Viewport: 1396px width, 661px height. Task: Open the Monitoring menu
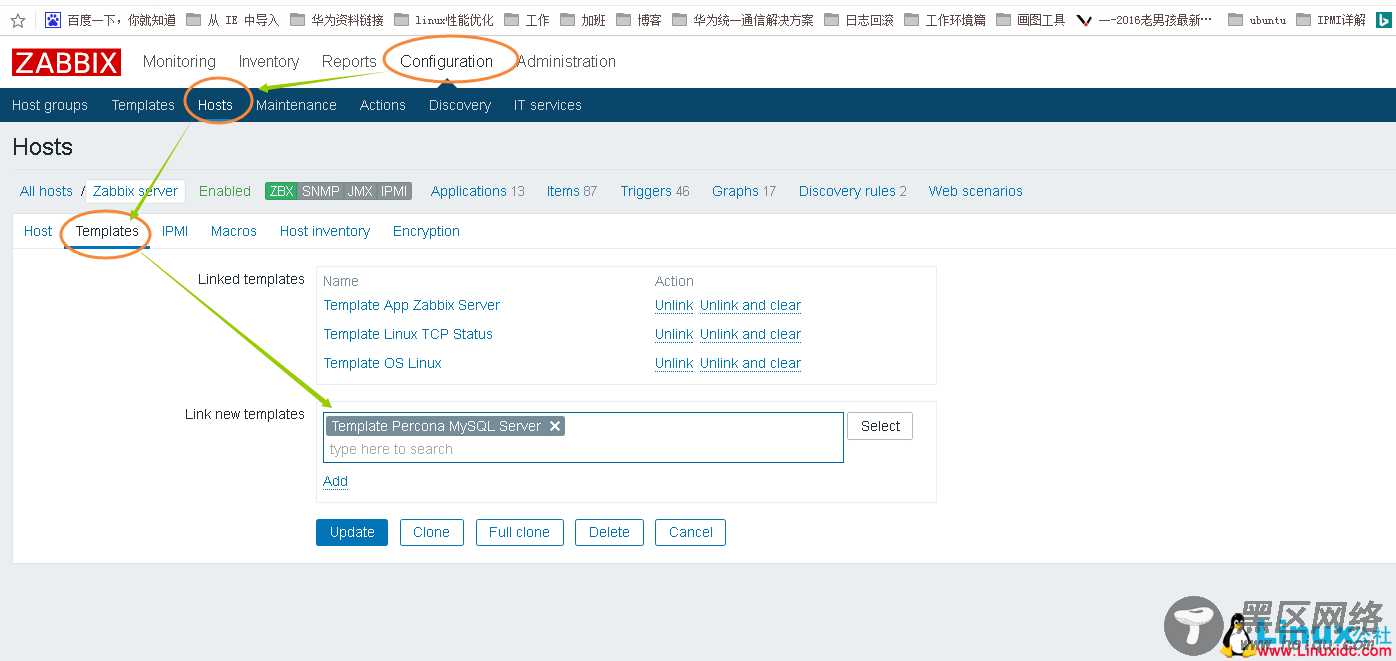pos(179,62)
